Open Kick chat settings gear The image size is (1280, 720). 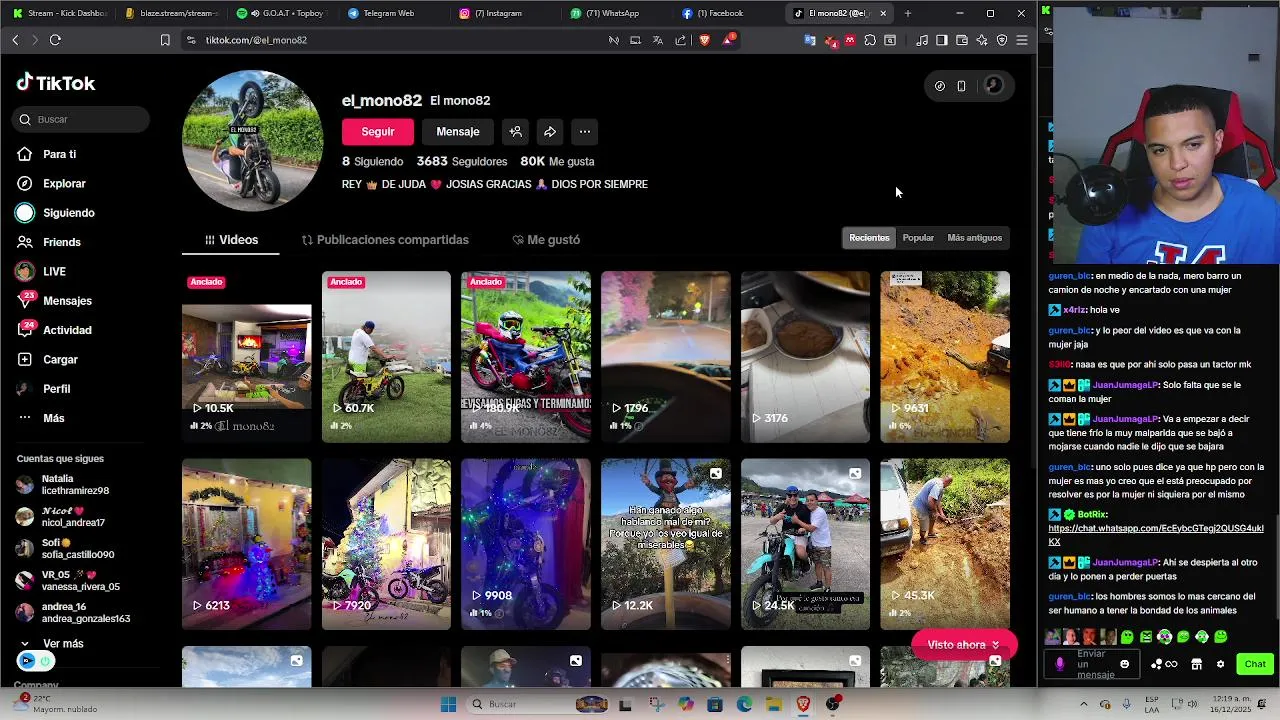tap(1220, 664)
